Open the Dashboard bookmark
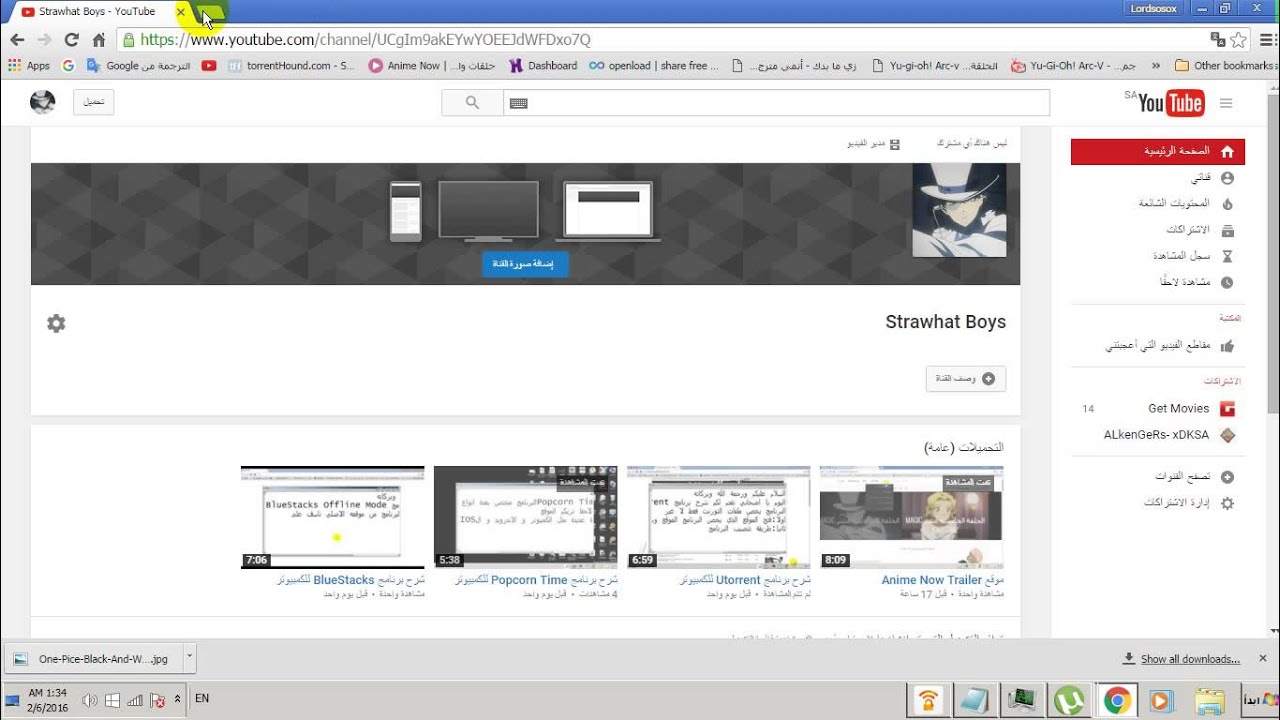The image size is (1280, 720). (x=543, y=66)
